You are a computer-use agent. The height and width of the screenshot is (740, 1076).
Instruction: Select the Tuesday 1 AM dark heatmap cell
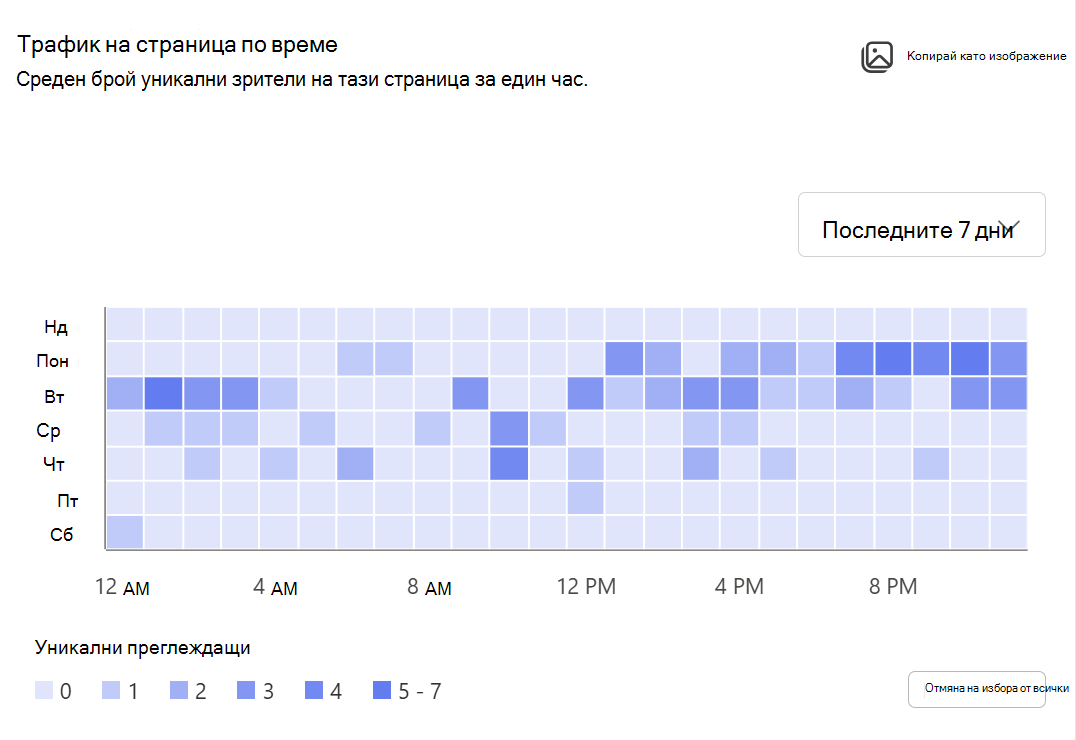[163, 393]
